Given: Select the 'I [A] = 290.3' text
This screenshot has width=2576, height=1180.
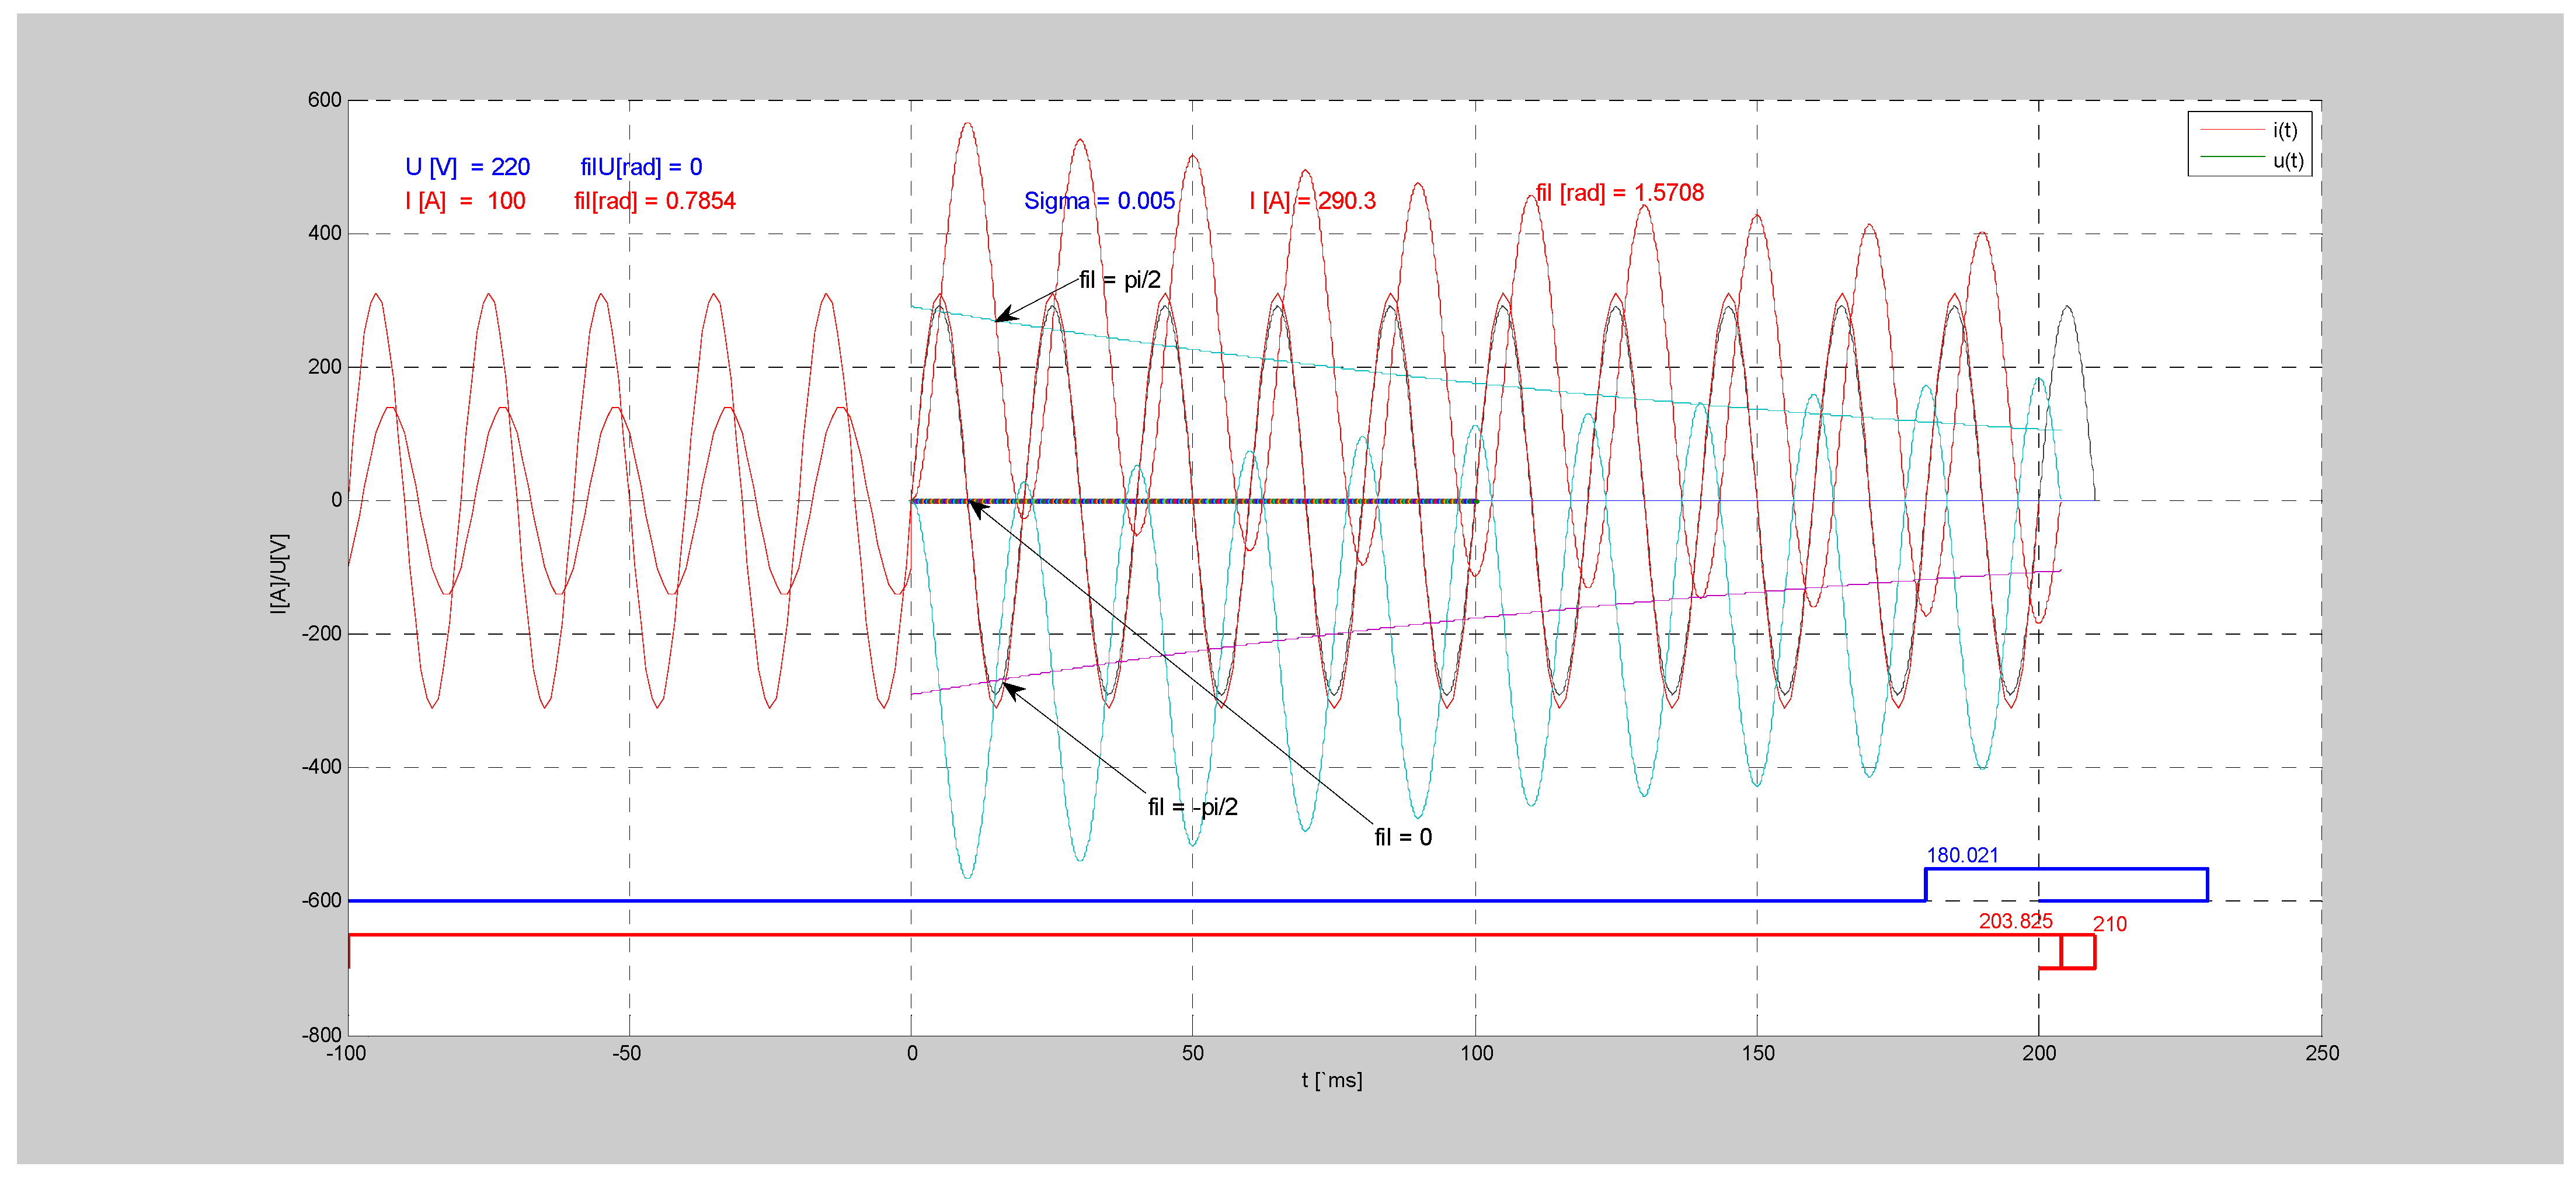Looking at the screenshot, I should point(1312,201).
